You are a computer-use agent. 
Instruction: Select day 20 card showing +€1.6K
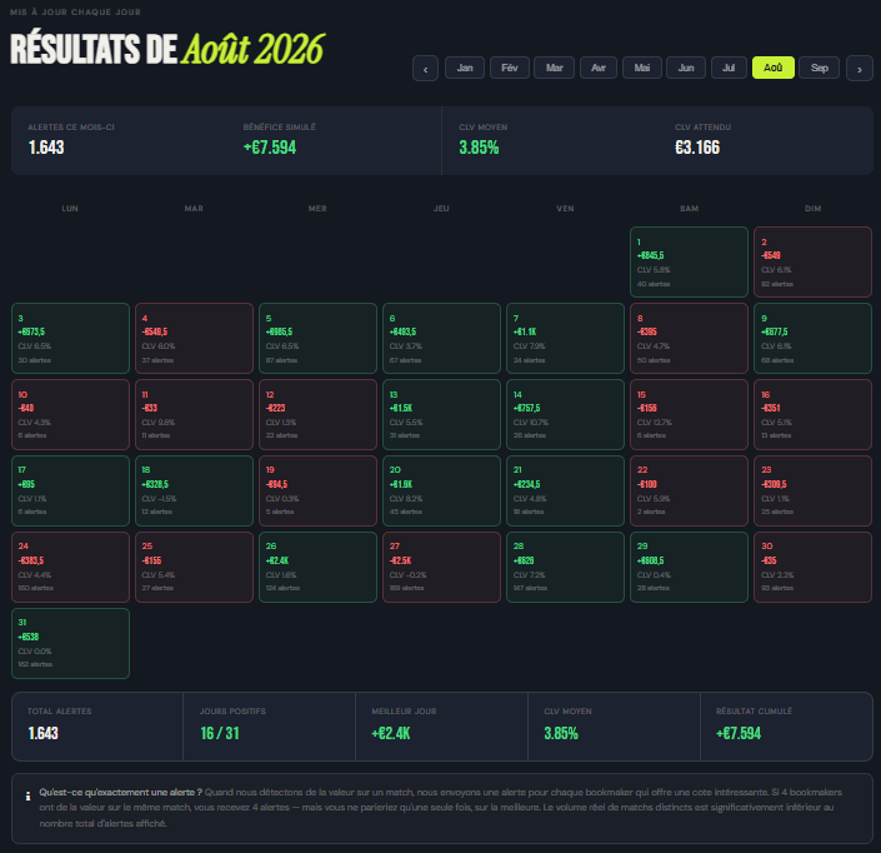point(441,491)
